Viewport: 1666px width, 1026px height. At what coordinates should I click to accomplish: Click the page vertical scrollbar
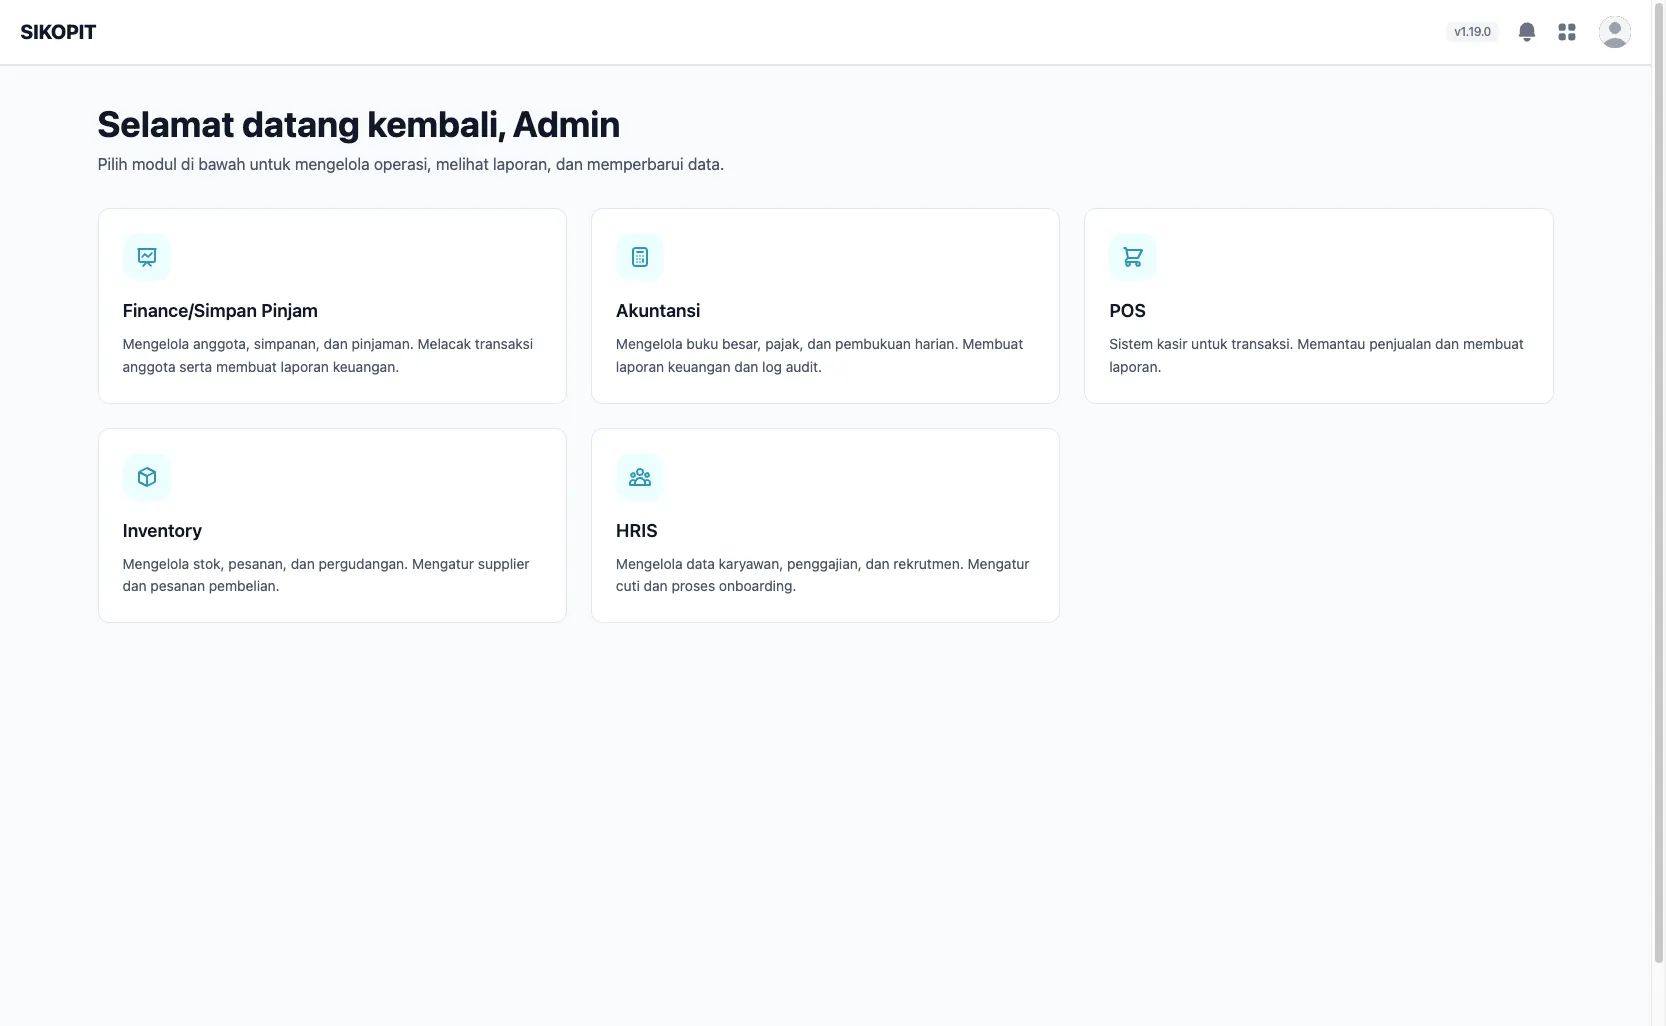click(1658, 483)
